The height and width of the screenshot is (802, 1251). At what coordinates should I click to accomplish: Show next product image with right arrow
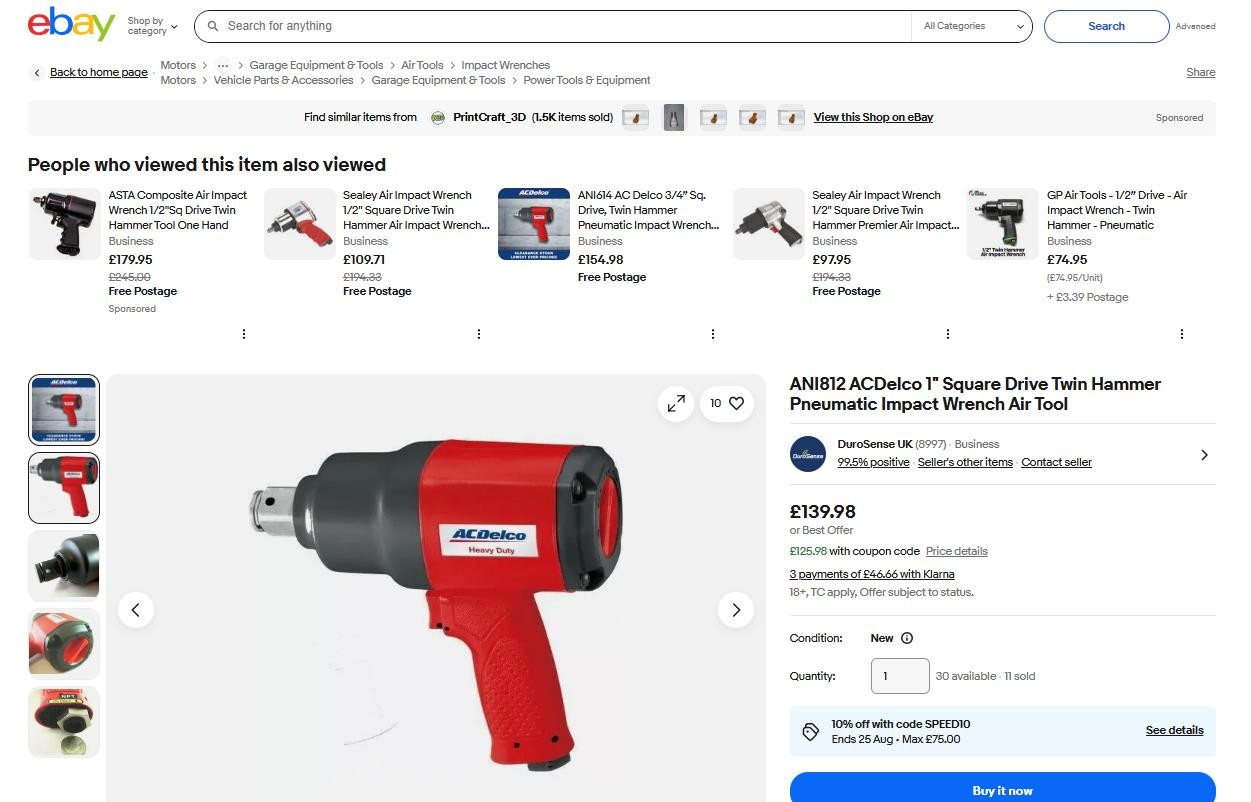[x=736, y=609]
